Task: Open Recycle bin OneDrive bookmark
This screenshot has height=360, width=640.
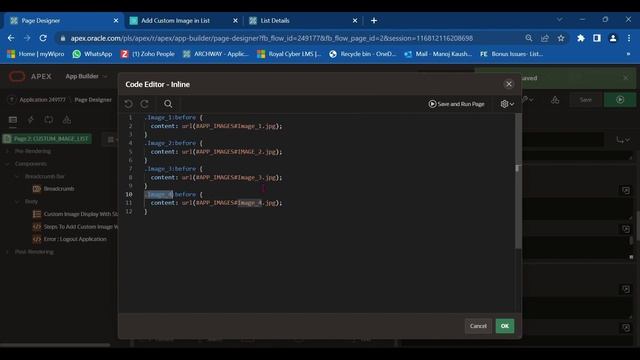Action: [x=362, y=54]
